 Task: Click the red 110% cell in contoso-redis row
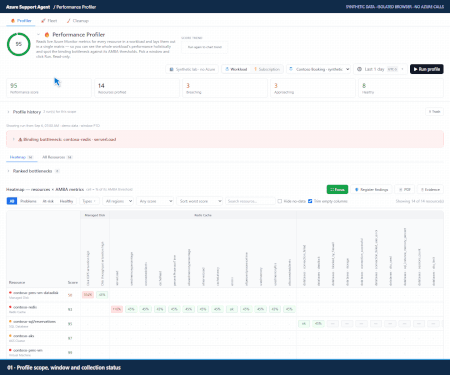(x=117, y=309)
